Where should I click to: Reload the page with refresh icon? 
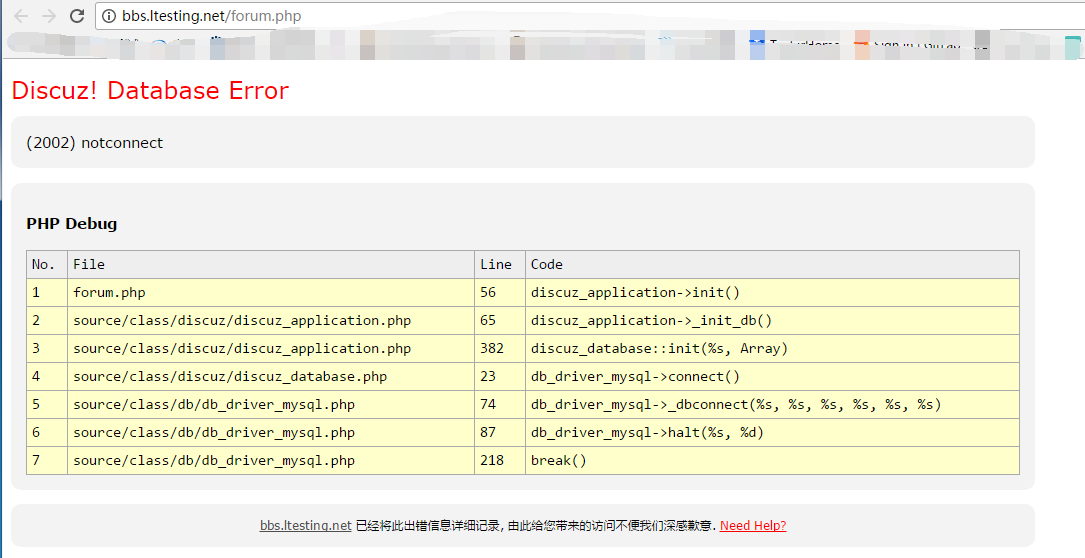click(78, 16)
